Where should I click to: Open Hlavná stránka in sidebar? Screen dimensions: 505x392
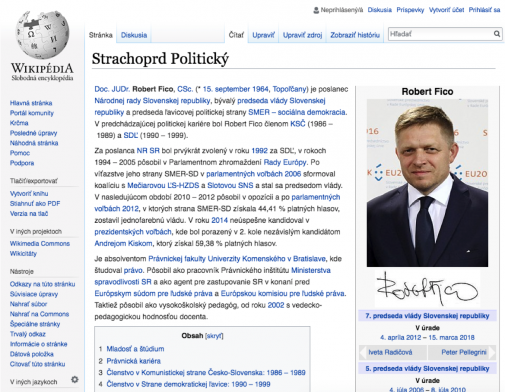31,103
